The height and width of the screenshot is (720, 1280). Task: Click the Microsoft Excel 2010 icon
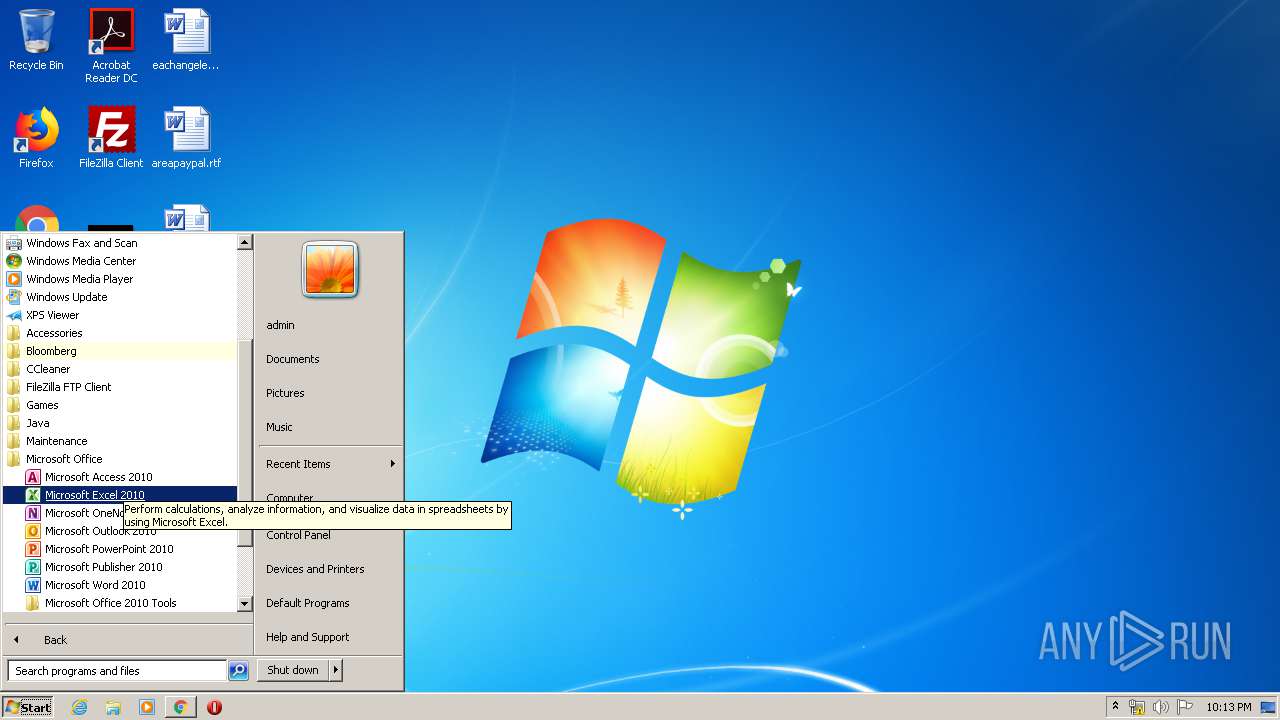[x=33, y=495]
